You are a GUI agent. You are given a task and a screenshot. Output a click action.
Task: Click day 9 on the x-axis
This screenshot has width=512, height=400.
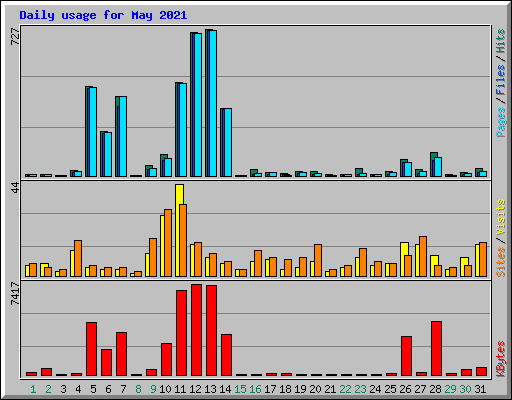pos(153,389)
